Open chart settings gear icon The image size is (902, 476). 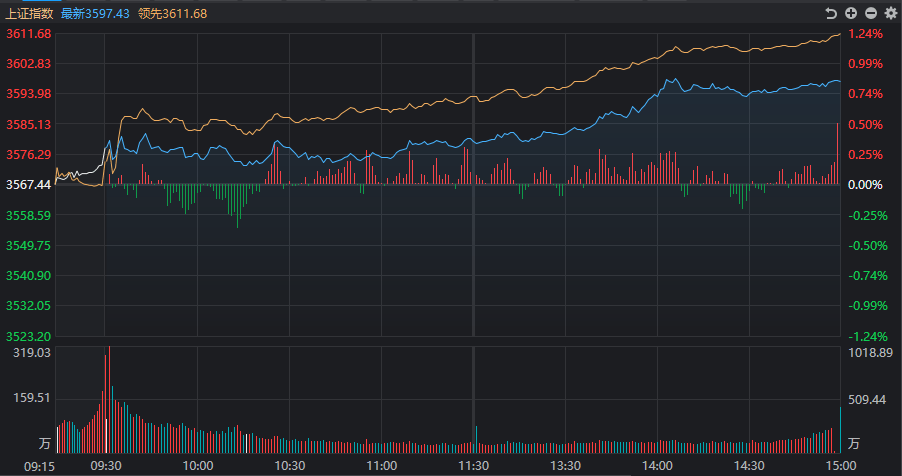pos(891,13)
